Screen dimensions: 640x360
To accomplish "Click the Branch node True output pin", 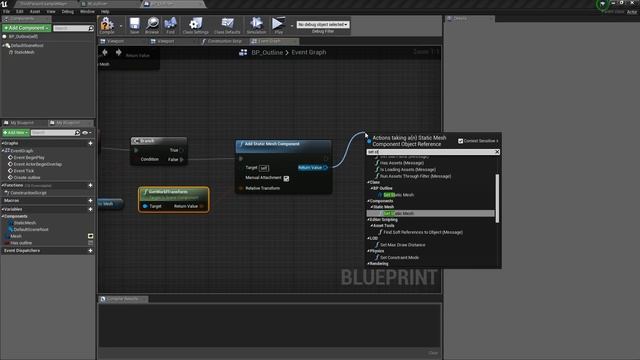I will pos(181,150).
